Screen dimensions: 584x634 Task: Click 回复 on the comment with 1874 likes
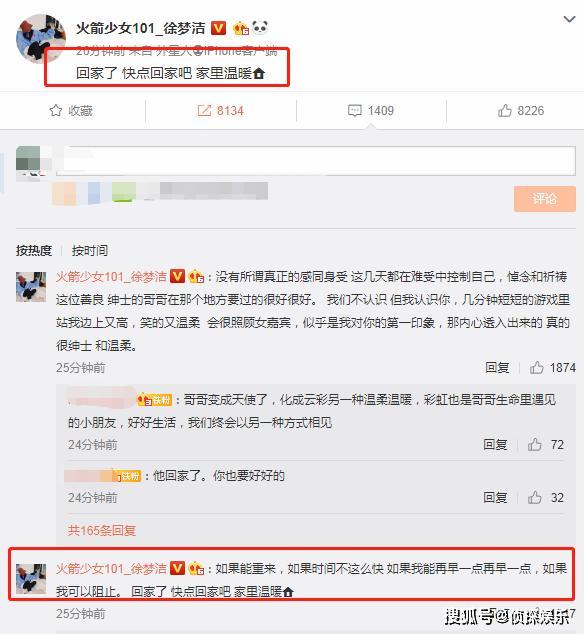coord(497,368)
